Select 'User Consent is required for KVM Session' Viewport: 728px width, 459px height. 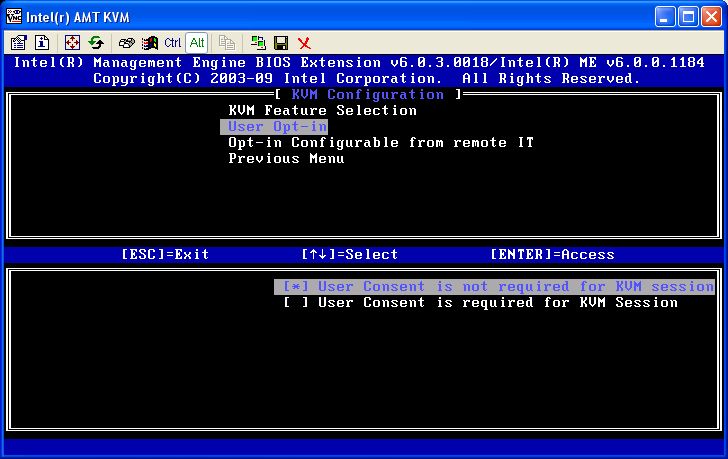pyautogui.click(x=480, y=303)
